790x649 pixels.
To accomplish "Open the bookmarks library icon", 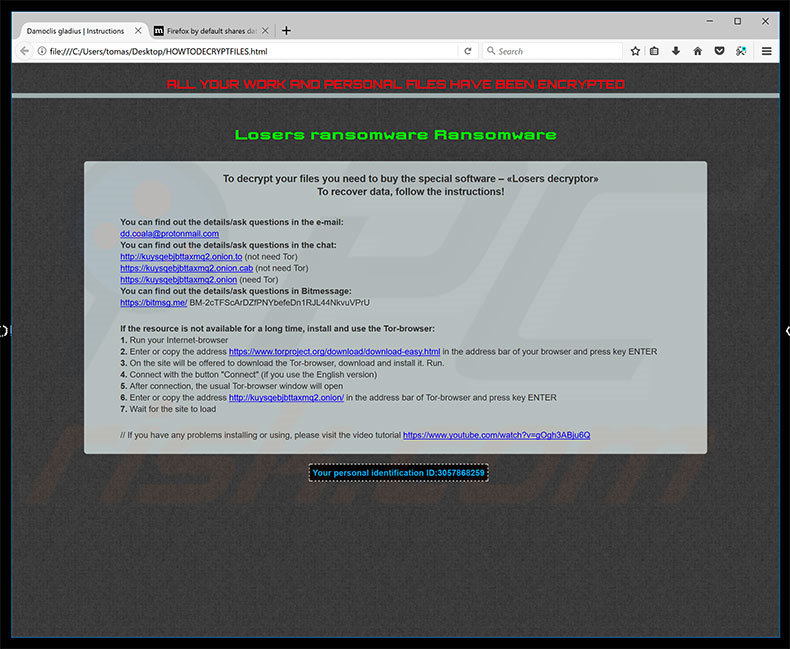I will [x=655, y=51].
